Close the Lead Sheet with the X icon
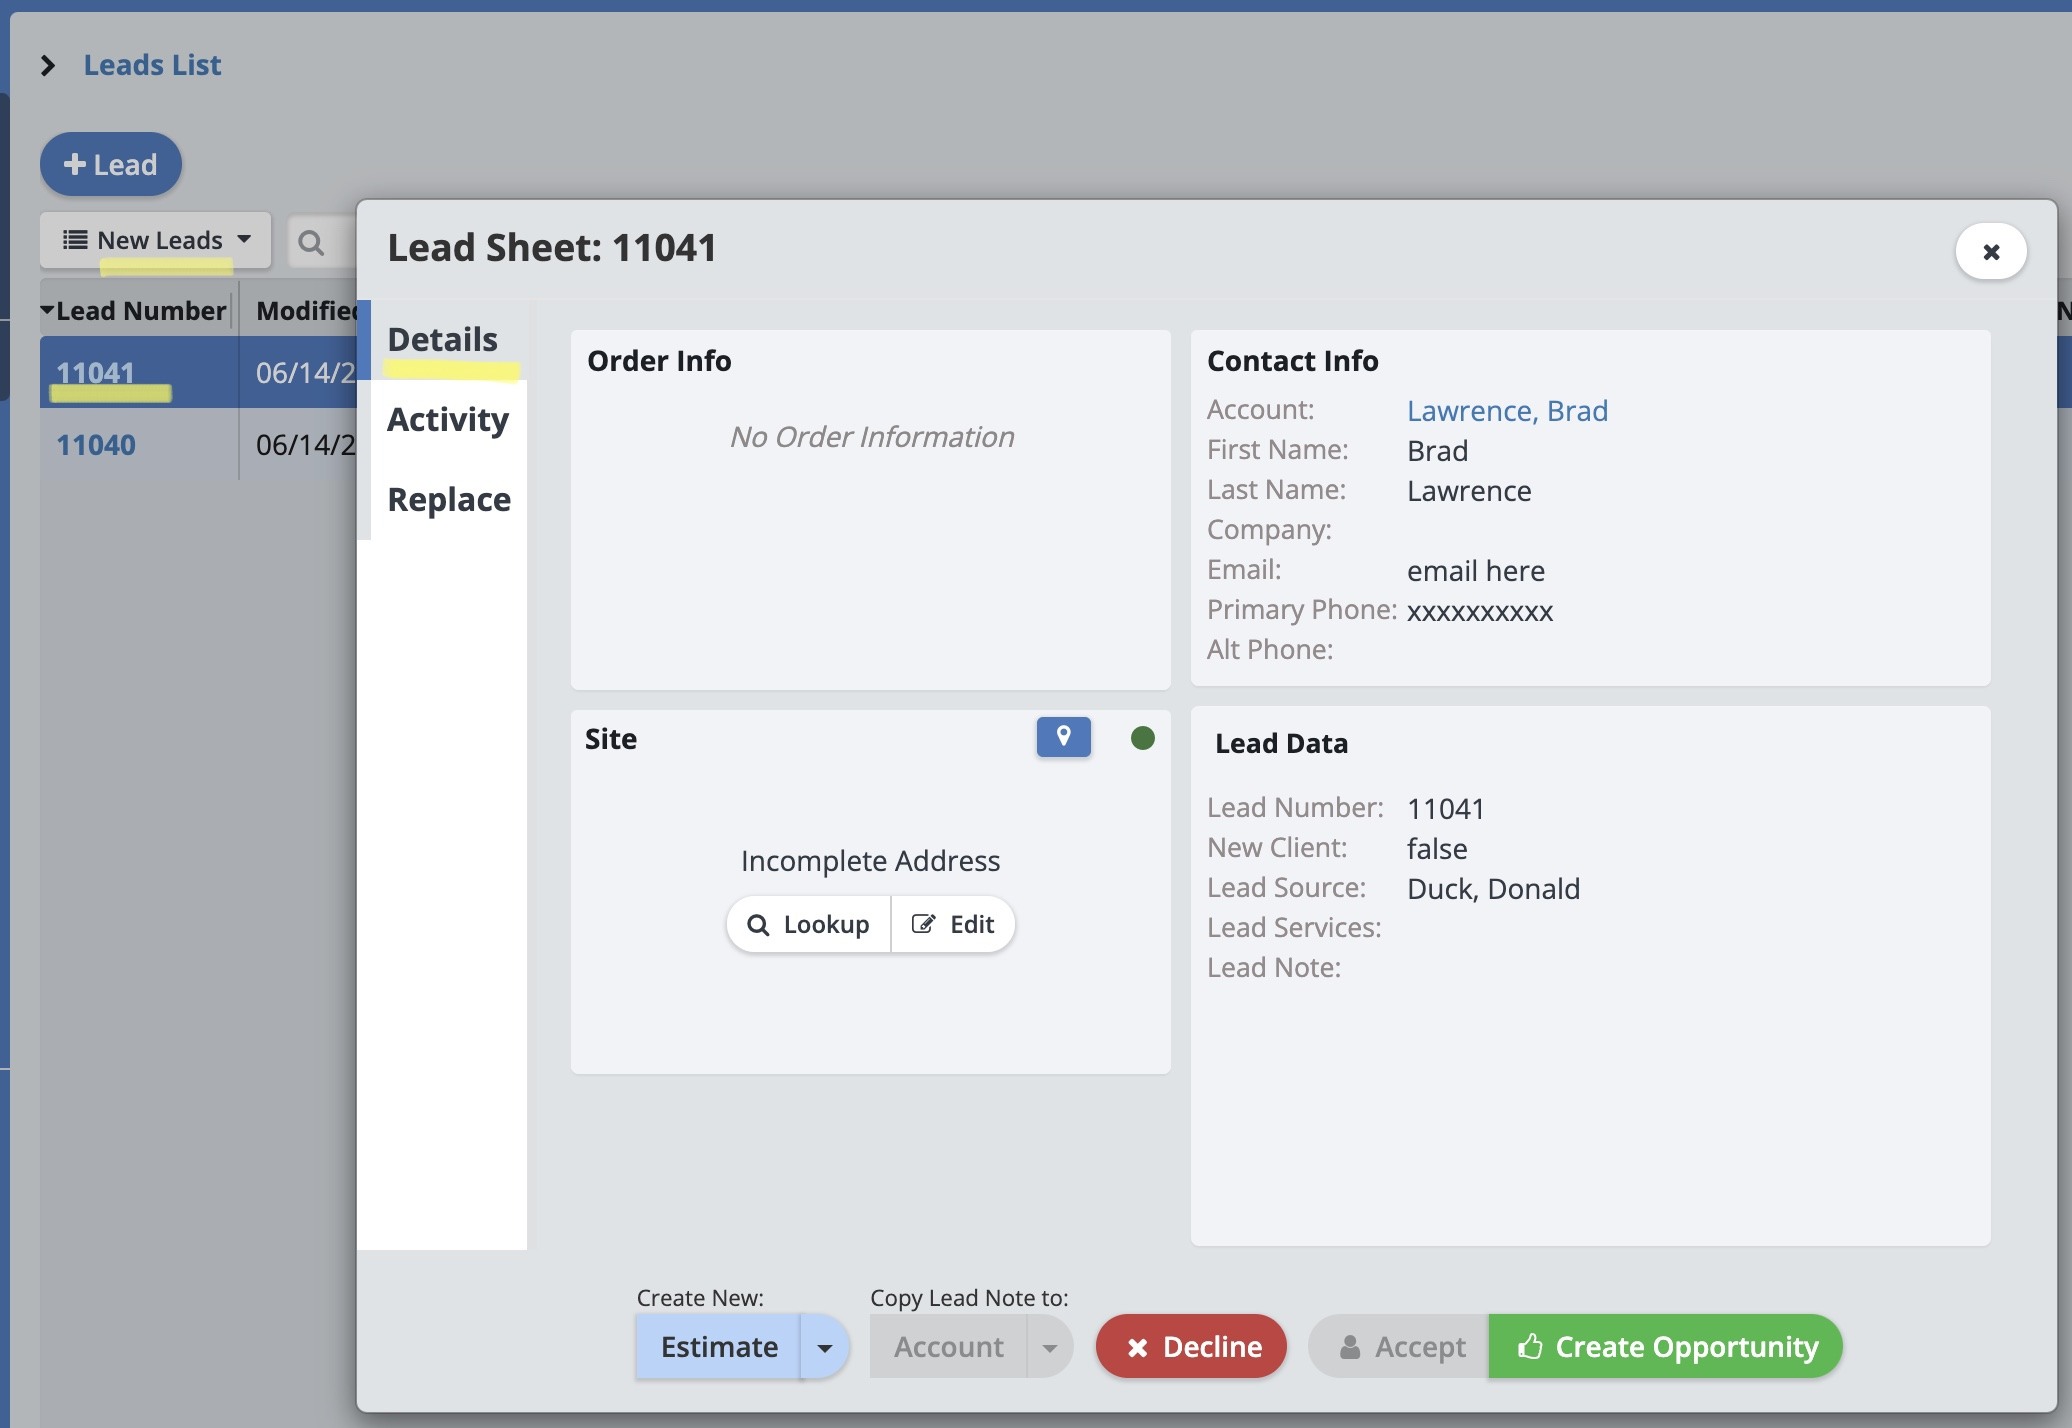The height and width of the screenshot is (1428, 2072). coord(1990,251)
